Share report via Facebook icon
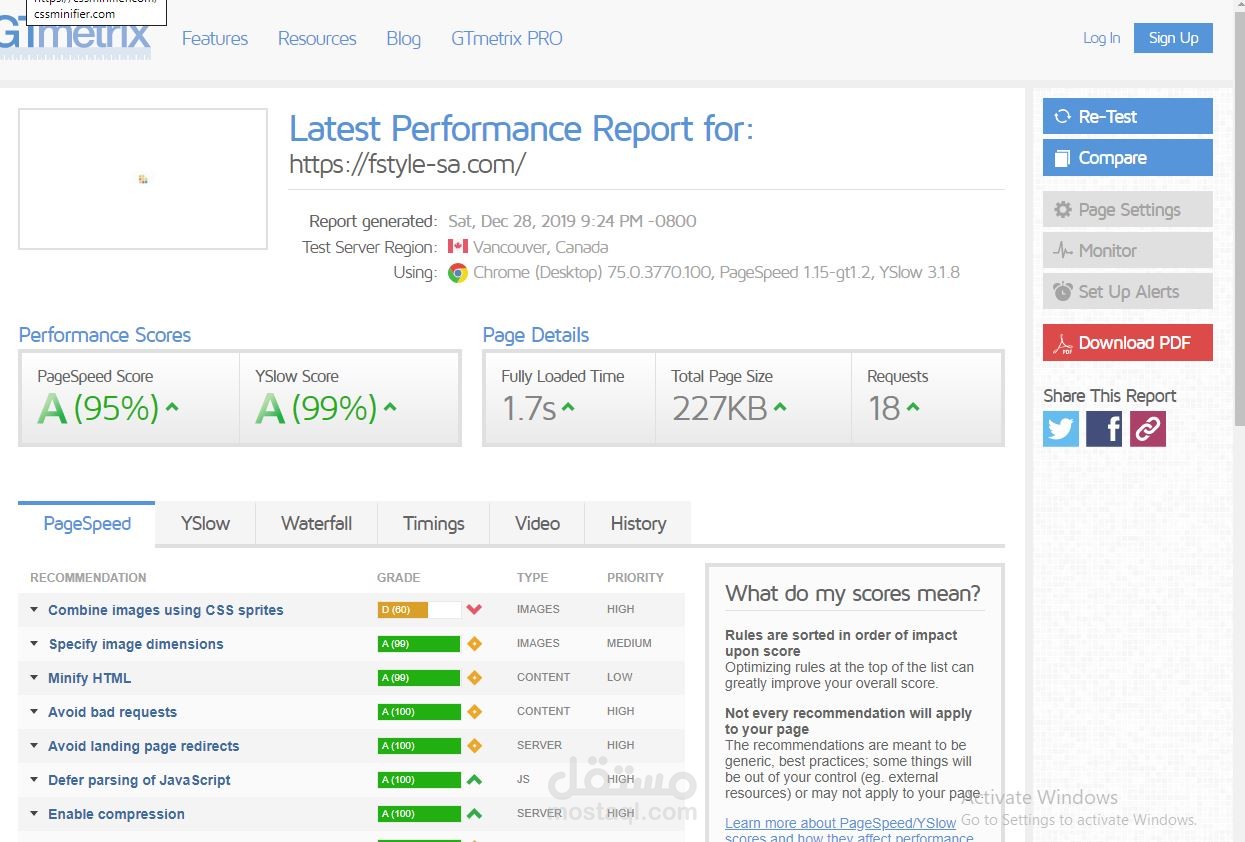Image resolution: width=1245 pixels, height=842 pixels. point(1104,429)
